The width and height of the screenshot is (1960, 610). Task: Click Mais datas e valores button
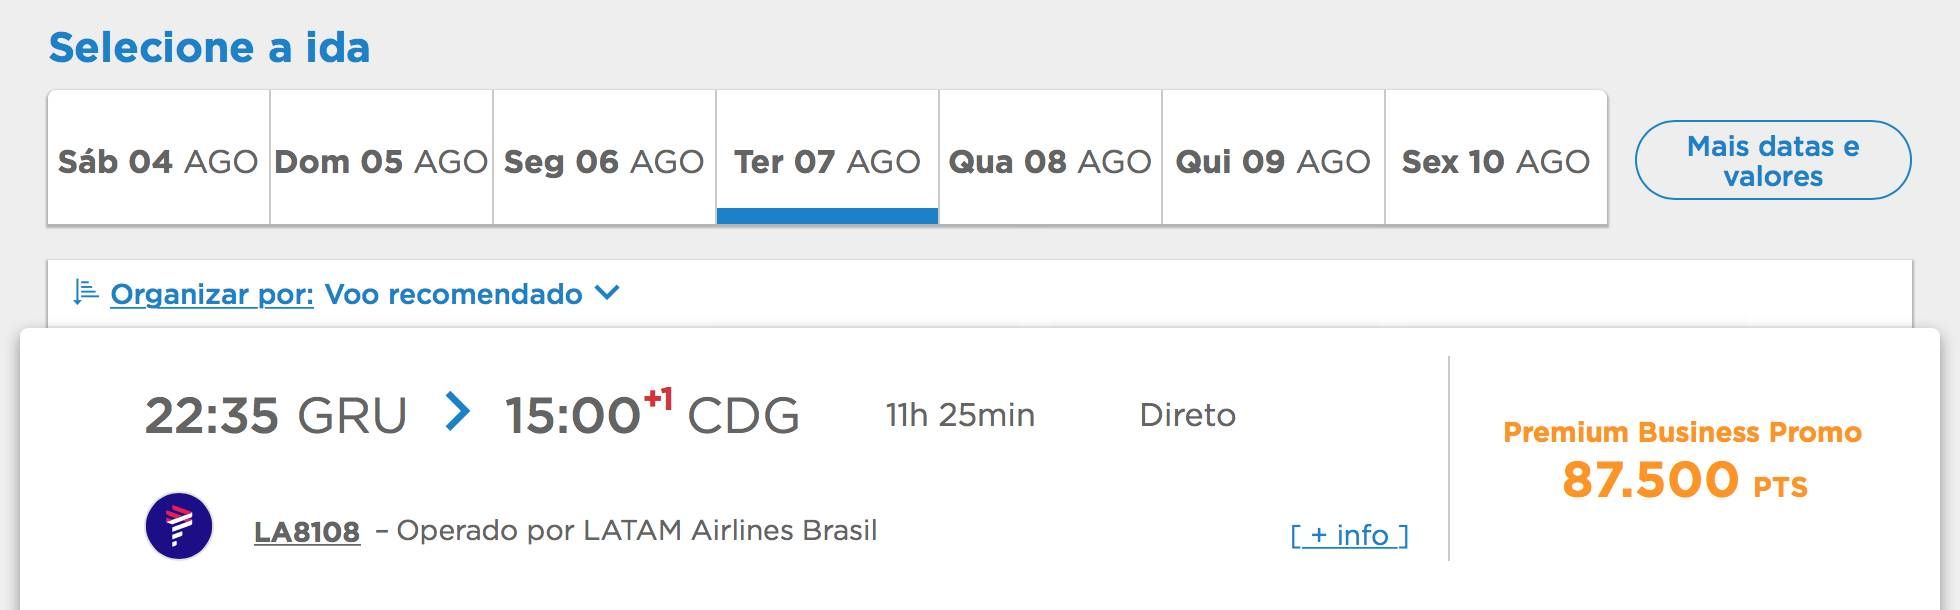[1773, 160]
